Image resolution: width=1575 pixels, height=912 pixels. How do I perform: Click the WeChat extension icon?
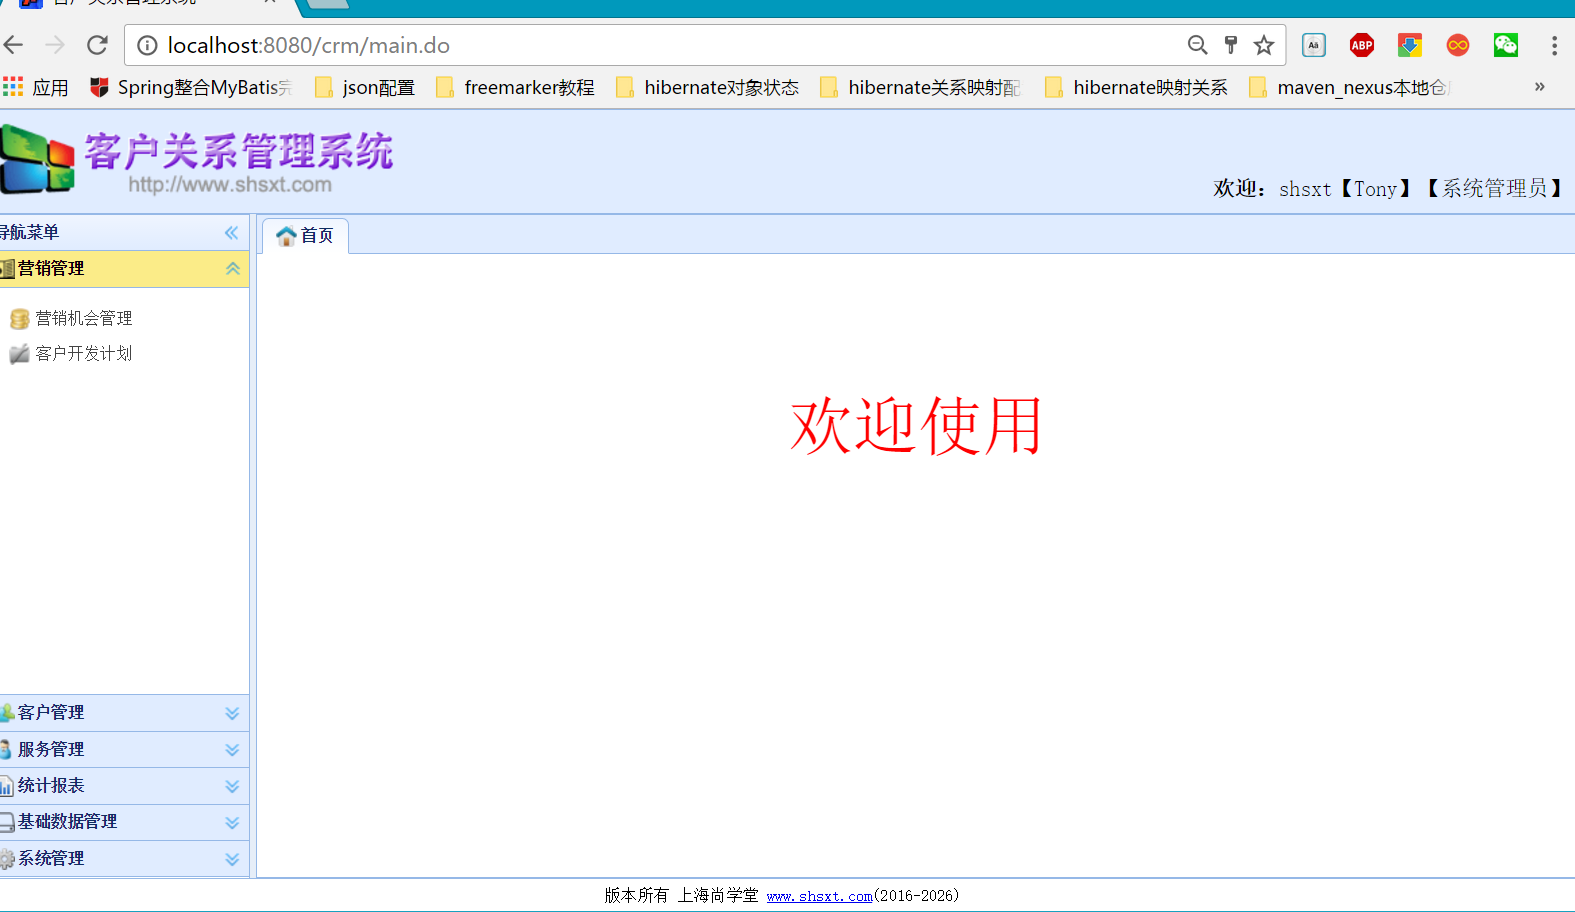click(x=1505, y=45)
